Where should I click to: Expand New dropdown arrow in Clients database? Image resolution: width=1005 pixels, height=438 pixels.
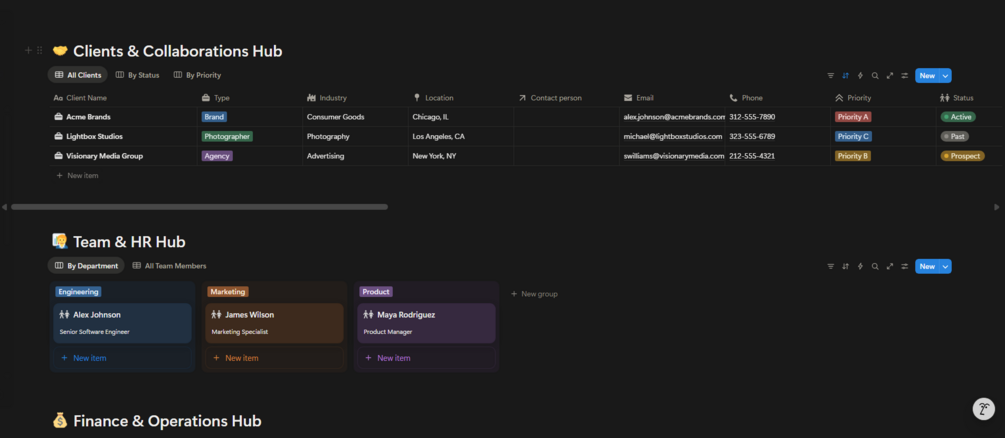pyautogui.click(x=946, y=76)
